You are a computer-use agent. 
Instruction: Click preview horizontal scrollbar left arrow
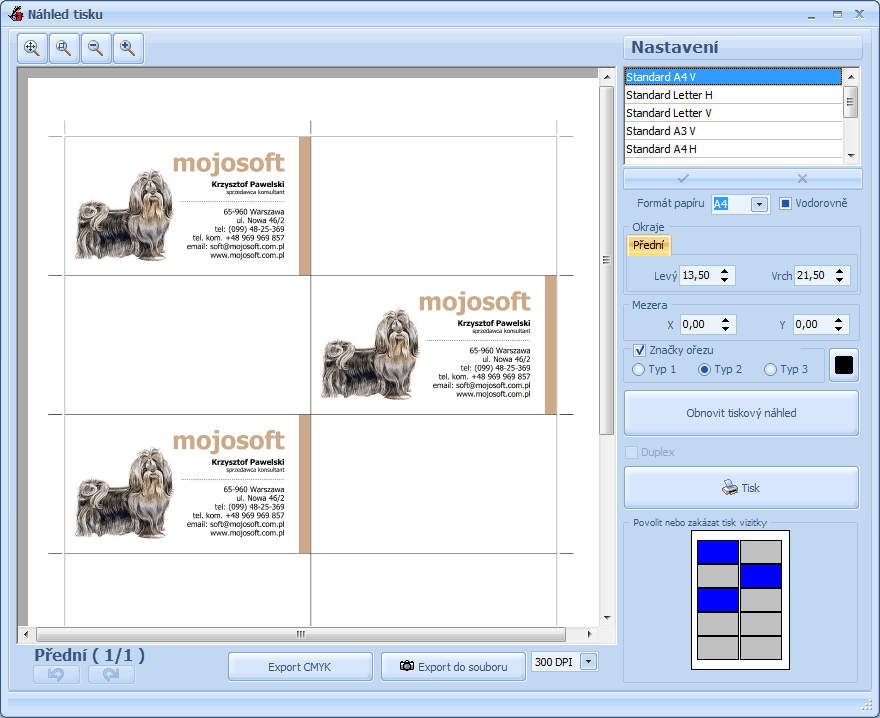coord(26,634)
